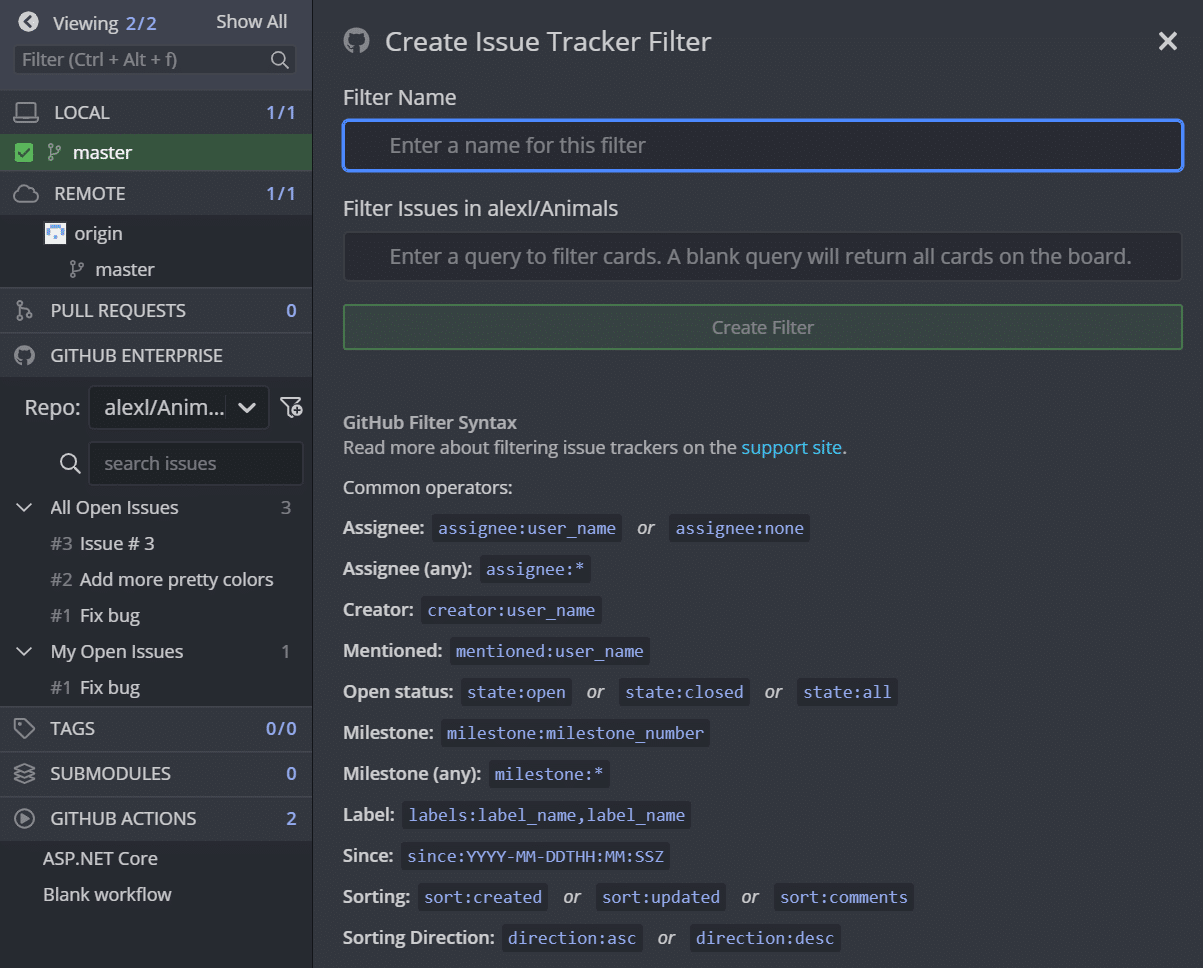Click the Filter Name input field
The height and width of the screenshot is (968, 1203).
762,145
